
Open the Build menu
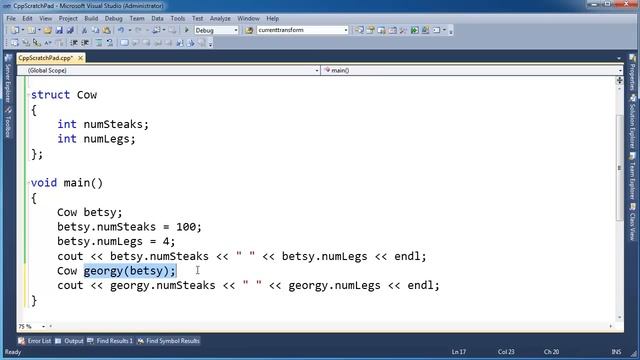[91, 18]
